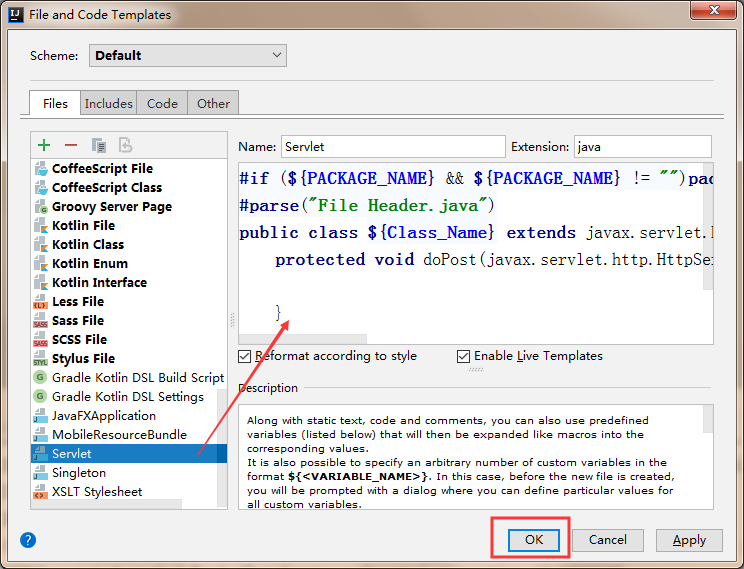Close the File and Code Templates dialog
744x569 pixels.
click(714, 10)
